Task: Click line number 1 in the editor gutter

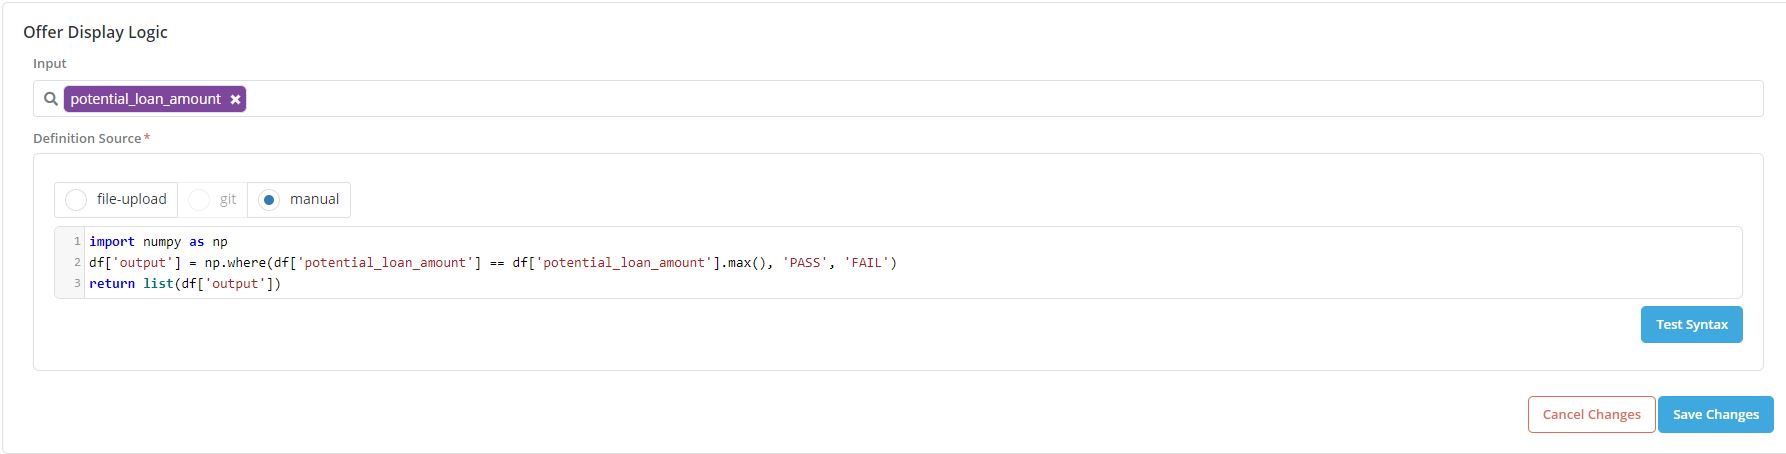Action: point(77,242)
